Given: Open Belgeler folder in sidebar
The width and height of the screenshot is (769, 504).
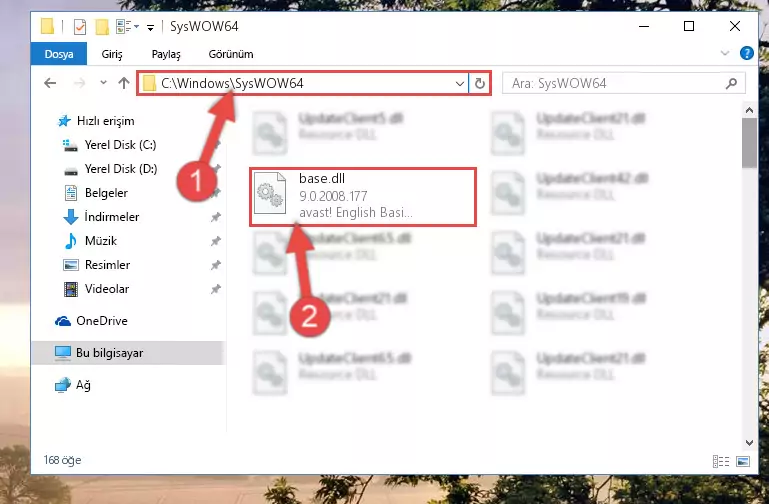Looking at the screenshot, I should [106, 193].
